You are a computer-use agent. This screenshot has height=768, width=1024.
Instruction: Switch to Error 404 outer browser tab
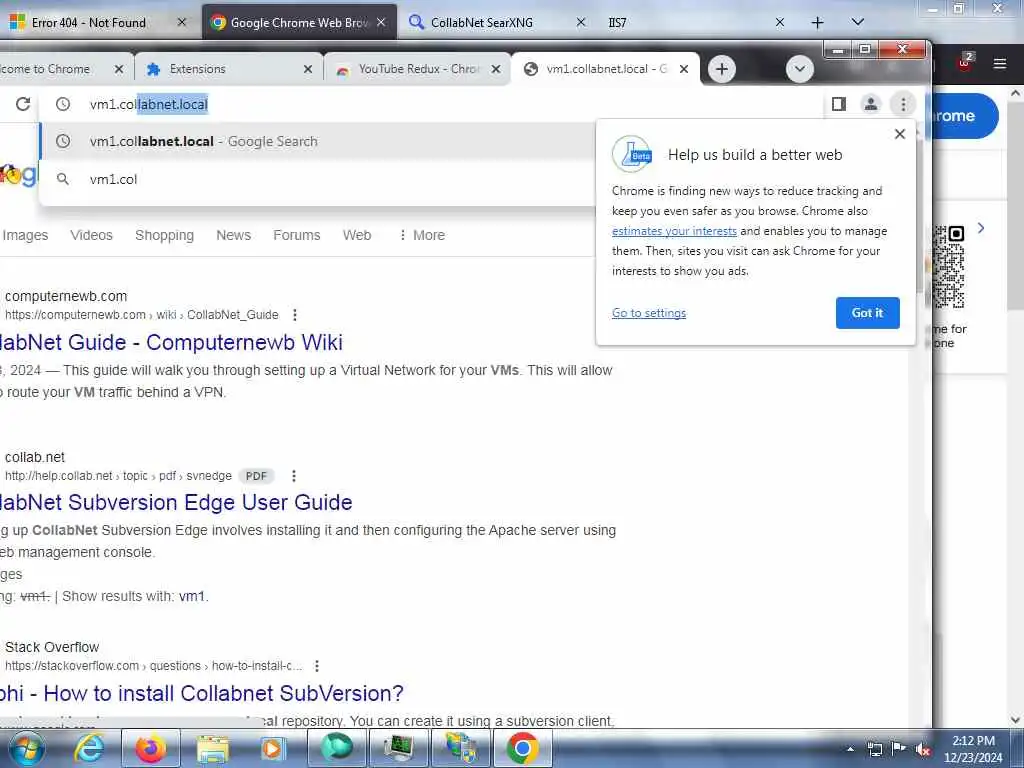[98, 22]
